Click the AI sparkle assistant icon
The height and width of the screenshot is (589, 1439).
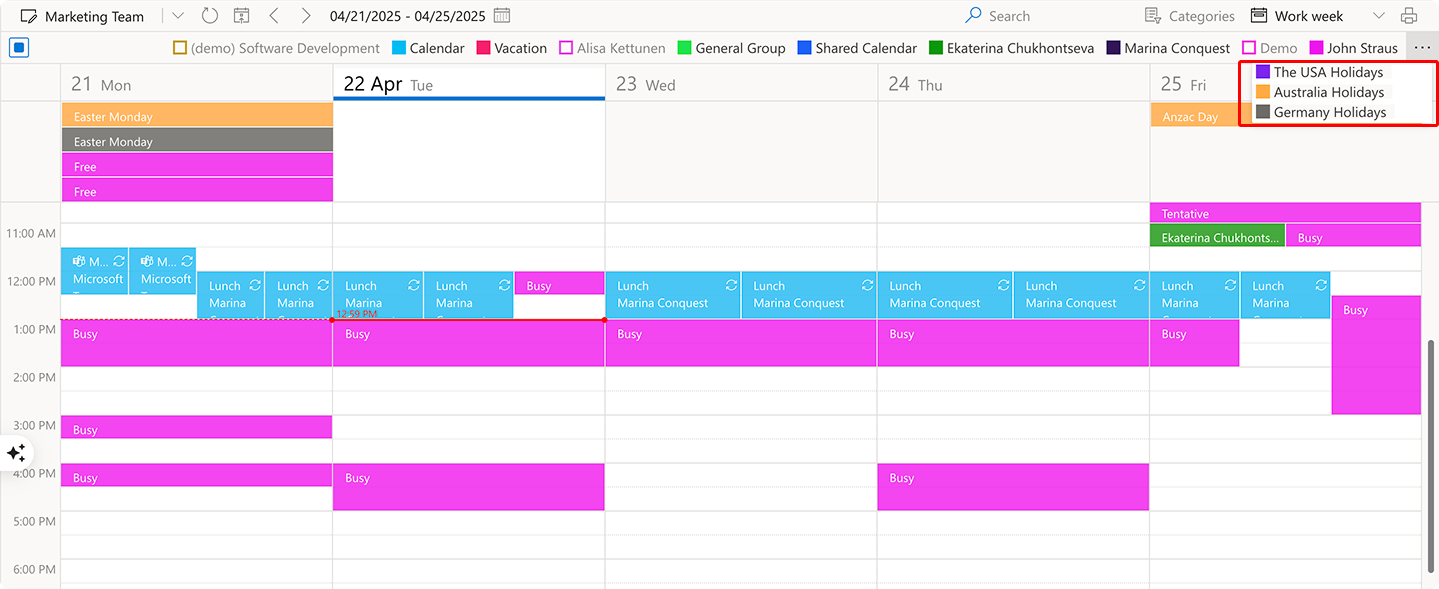(x=16, y=453)
